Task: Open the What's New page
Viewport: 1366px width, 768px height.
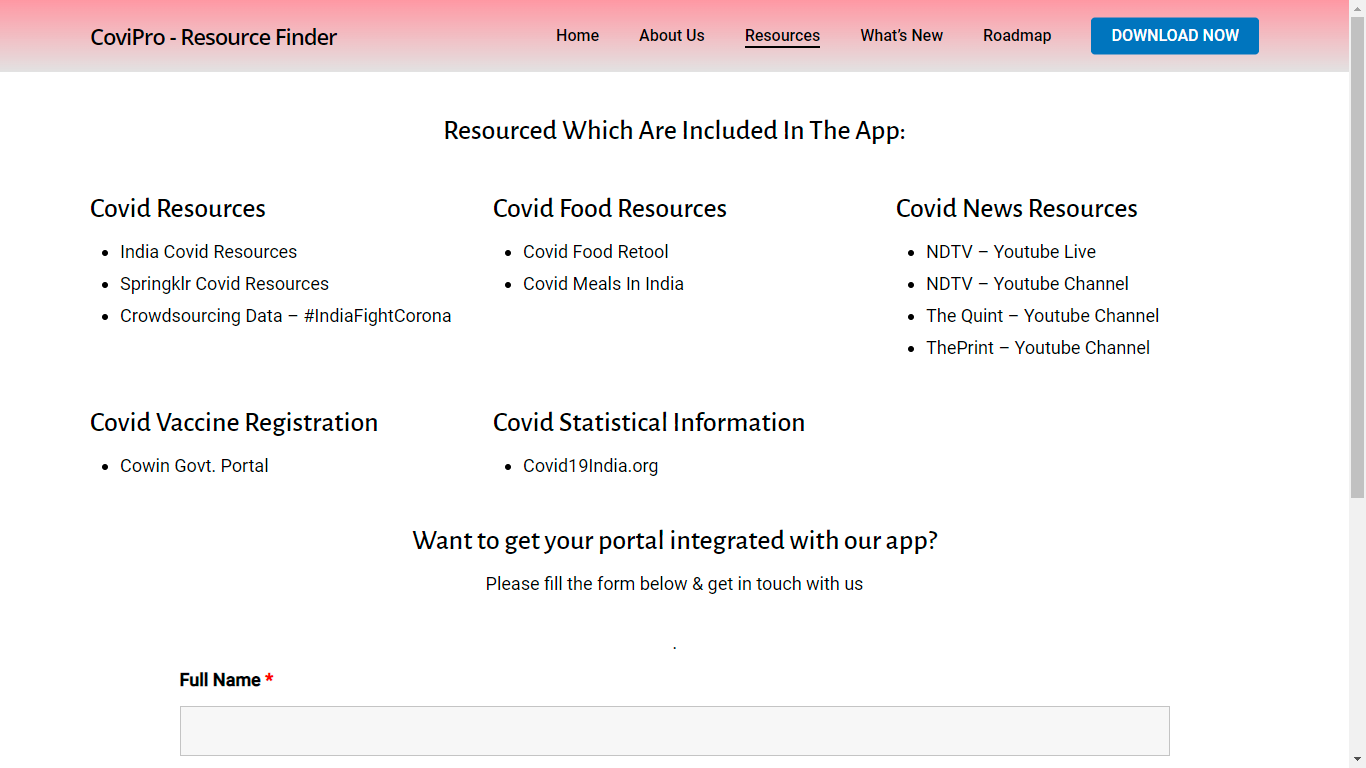Action: 901,36
